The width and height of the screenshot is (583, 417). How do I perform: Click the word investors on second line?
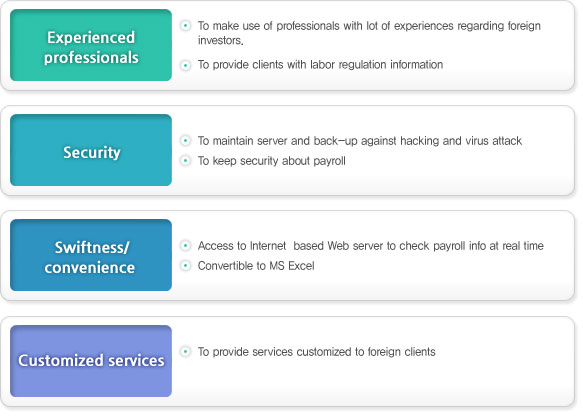220,40
